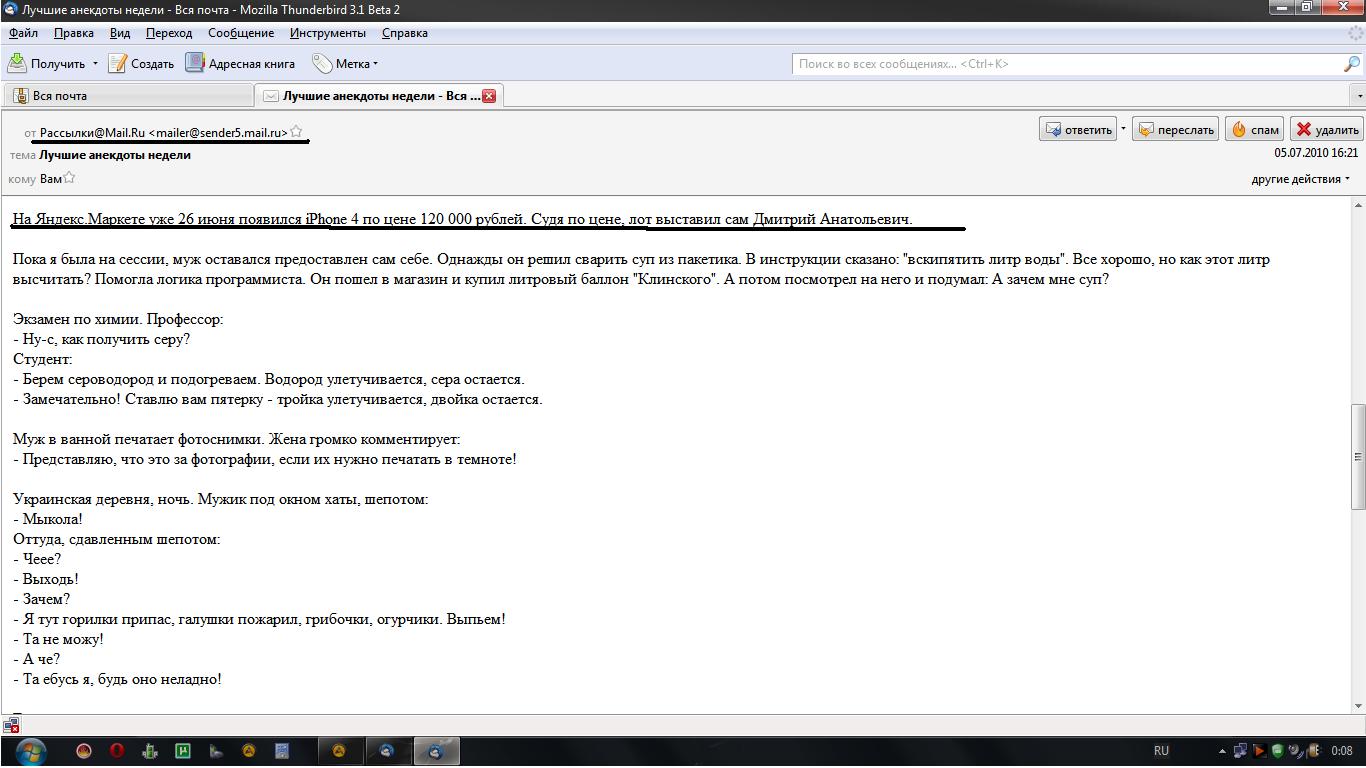Open the Правка menu
The image size is (1366, 768).
pyautogui.click(x=74, y=33)
